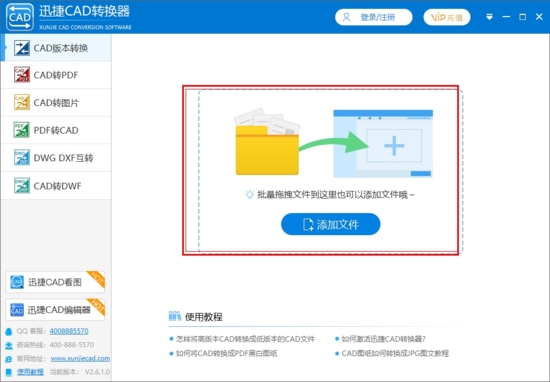550x382 pixels.
Task: Minimize the converter window
Action: coord(506,17)
